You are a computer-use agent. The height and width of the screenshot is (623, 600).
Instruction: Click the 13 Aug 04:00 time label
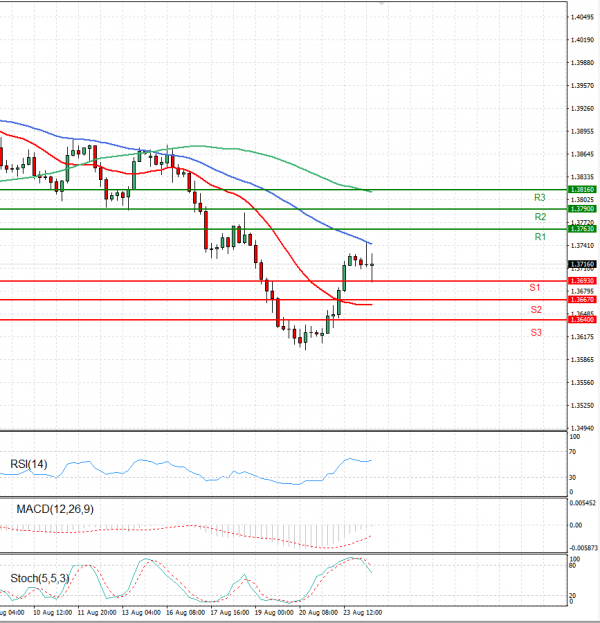141,613
